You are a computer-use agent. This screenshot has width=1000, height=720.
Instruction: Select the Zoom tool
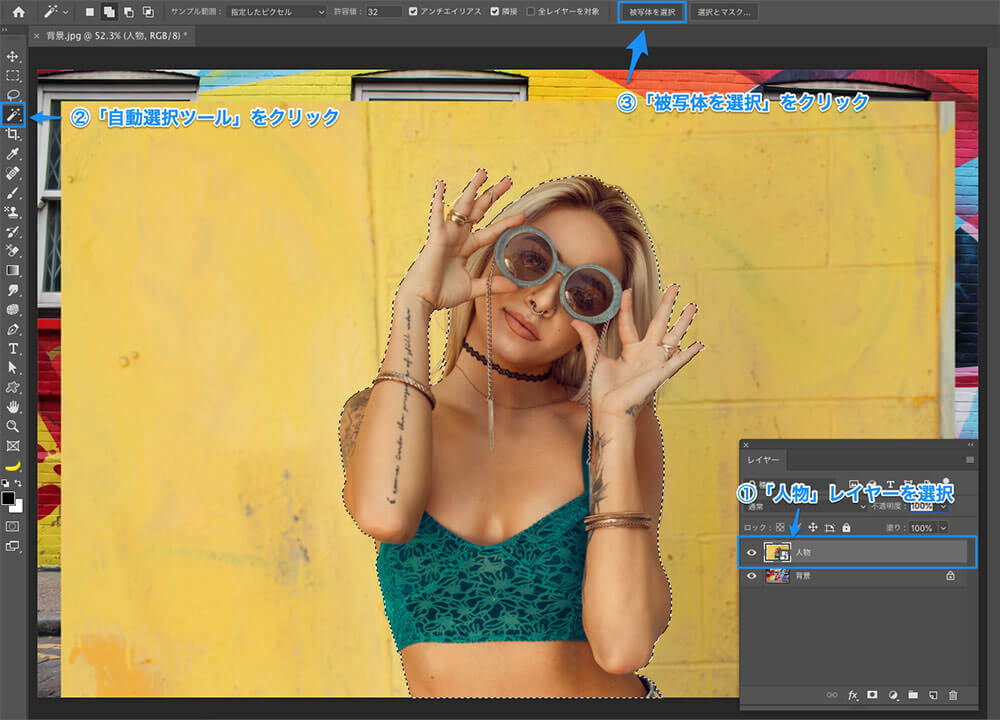click(x=13, y=426)
